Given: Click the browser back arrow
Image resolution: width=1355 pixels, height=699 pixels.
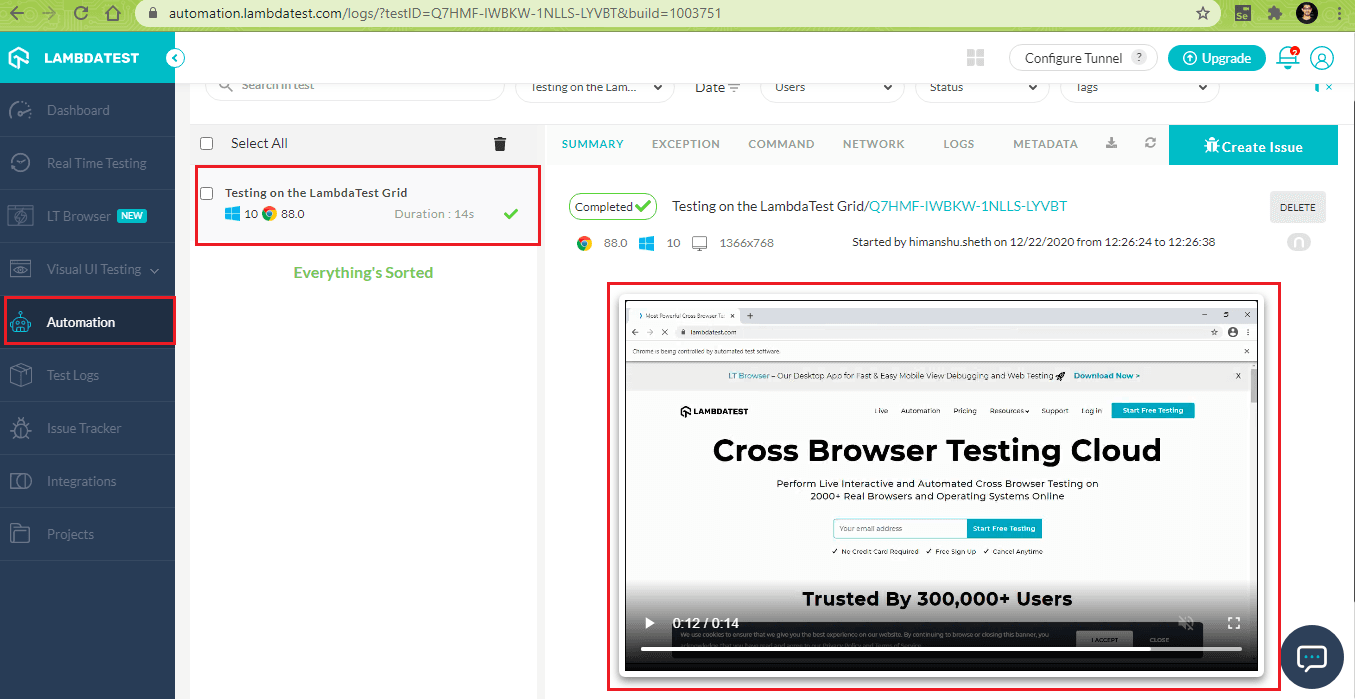Looking at the screenshot, I should 18,14.
